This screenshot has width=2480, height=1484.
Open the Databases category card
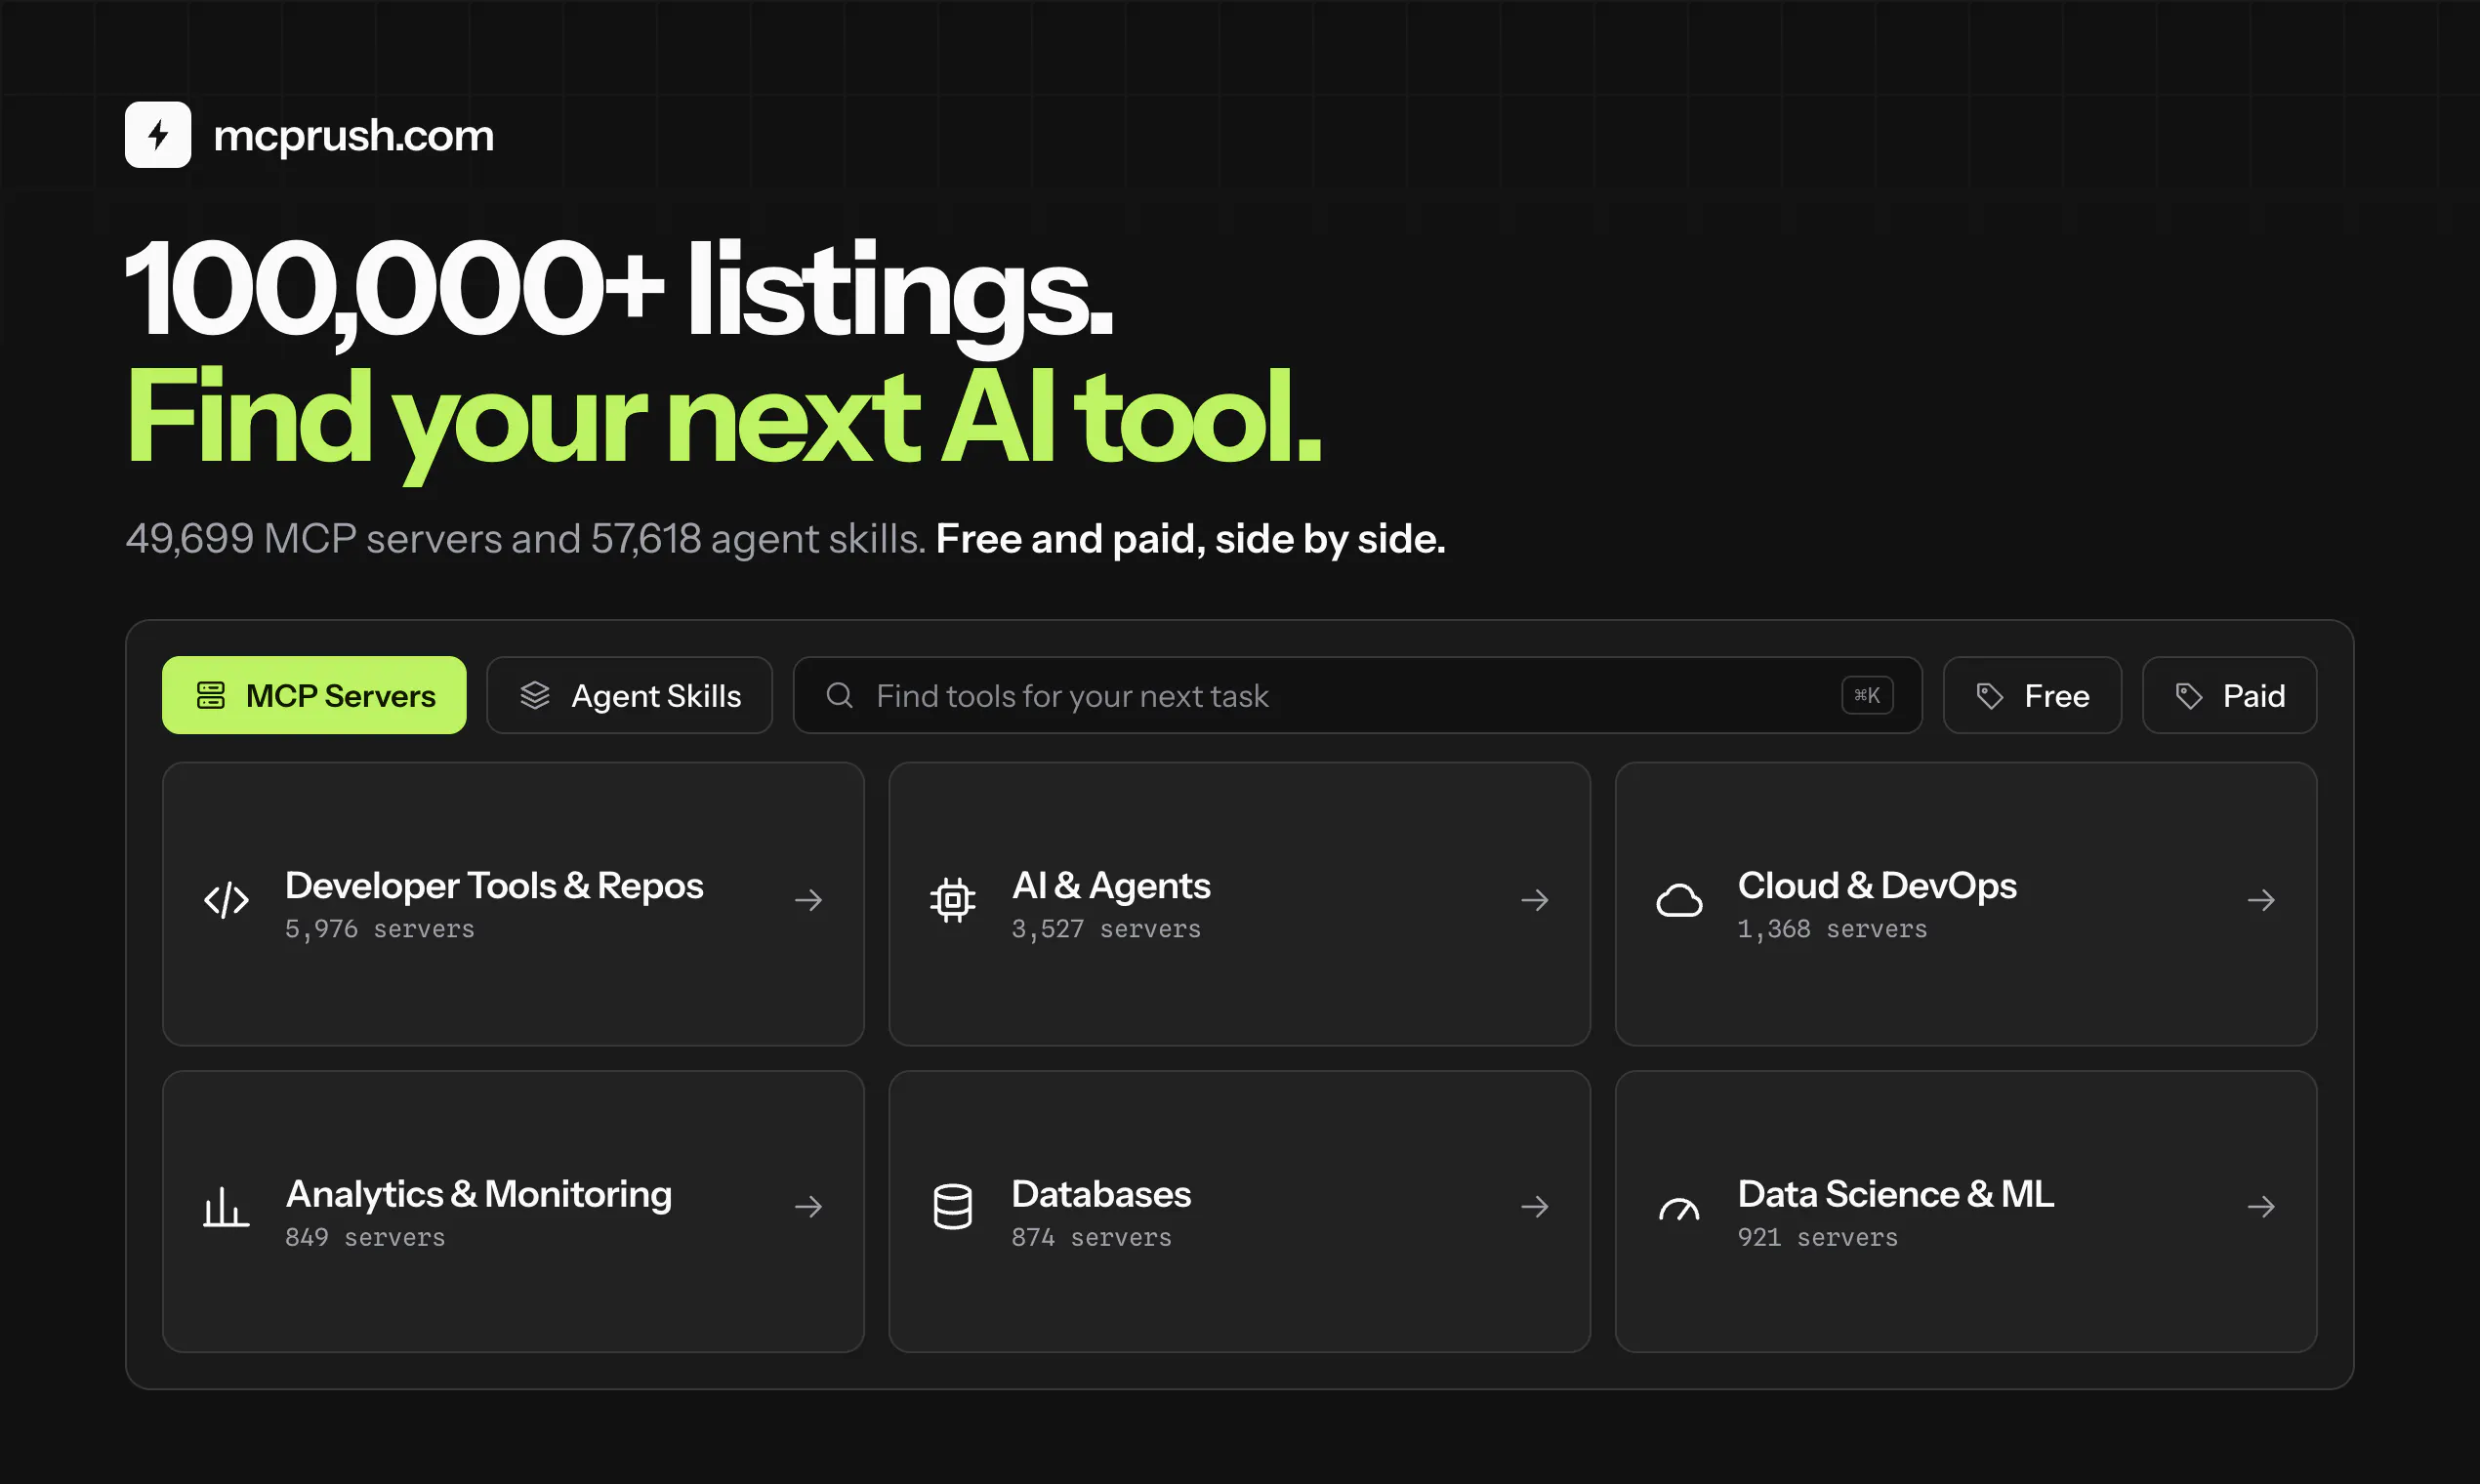click(x=1239, y=1212)
